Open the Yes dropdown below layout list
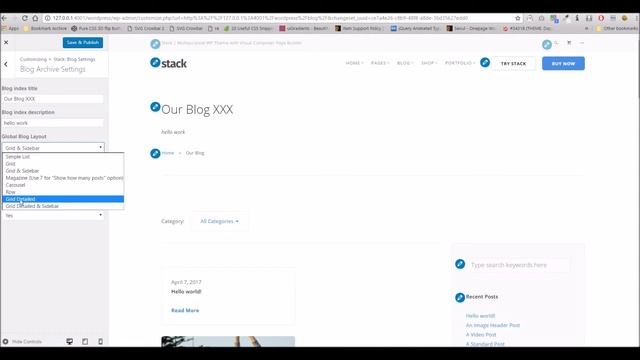The height and width of the screenshot is (360, 640). pos(53,215)
